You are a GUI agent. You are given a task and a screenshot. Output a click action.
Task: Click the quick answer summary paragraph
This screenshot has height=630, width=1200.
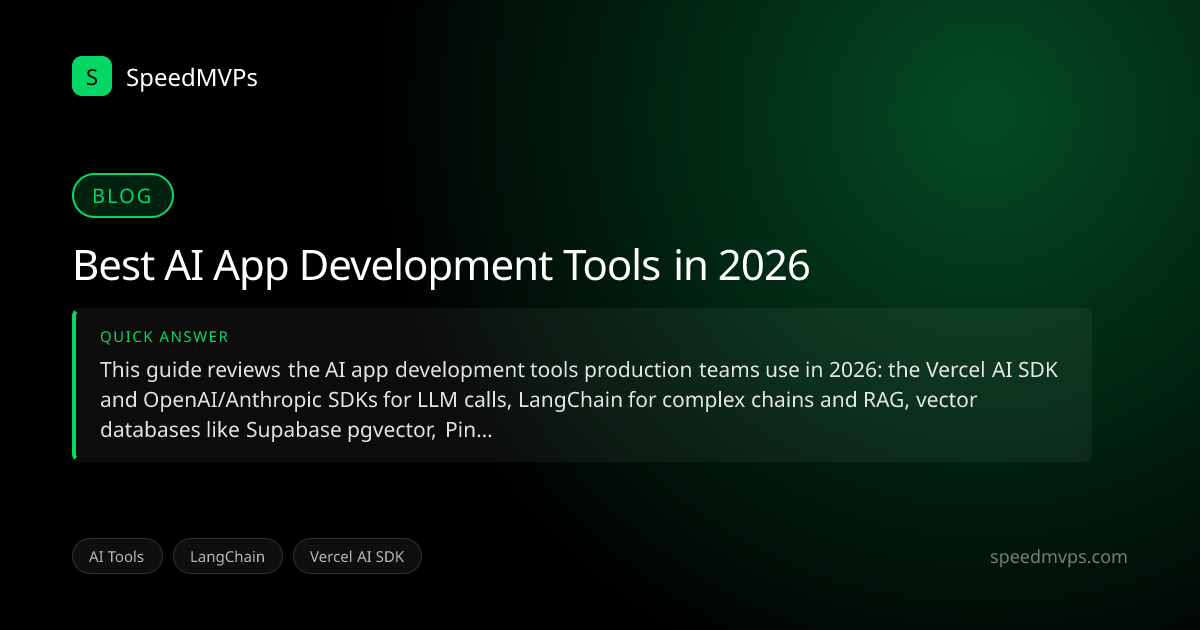point(579,400)
